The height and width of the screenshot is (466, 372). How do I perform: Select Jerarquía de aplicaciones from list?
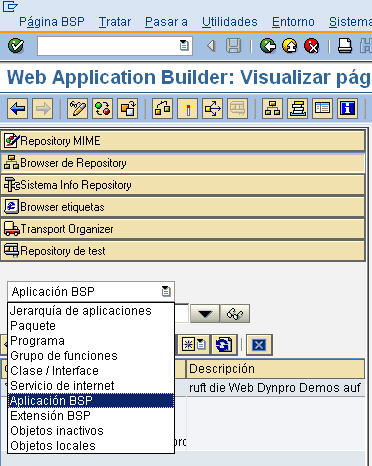[x=91, y=311]
